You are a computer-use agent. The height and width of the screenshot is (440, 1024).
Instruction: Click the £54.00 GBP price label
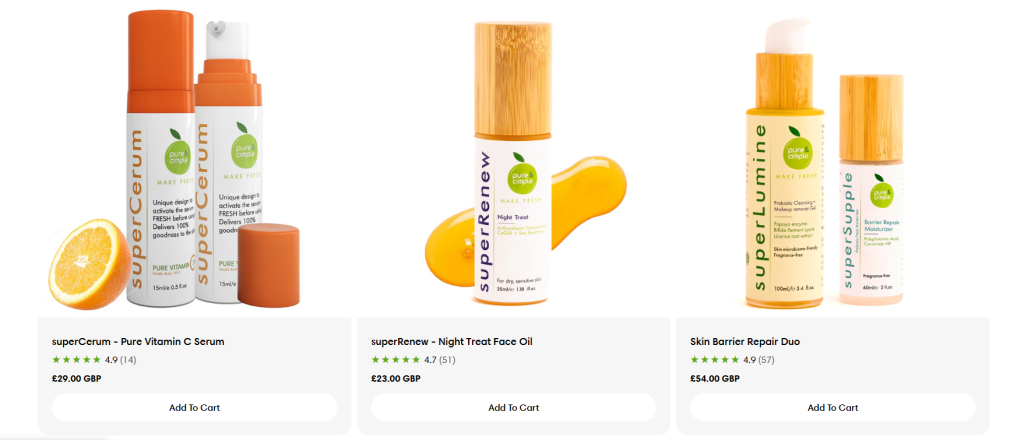click(x=714, y=378)
